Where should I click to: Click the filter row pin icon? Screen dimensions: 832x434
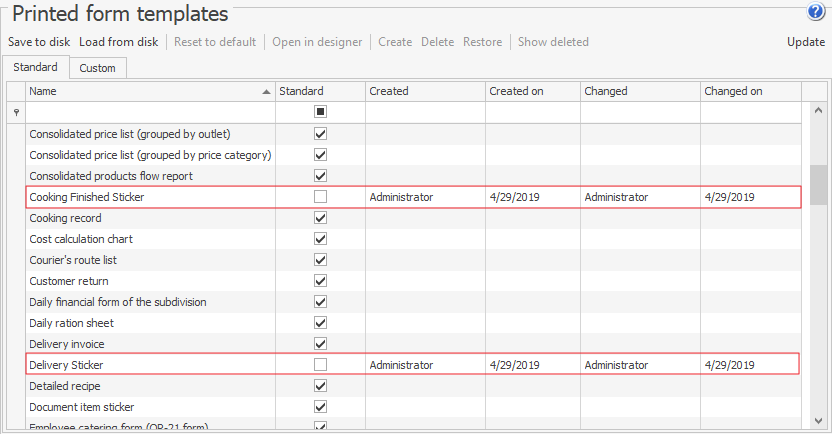(16, 112)
